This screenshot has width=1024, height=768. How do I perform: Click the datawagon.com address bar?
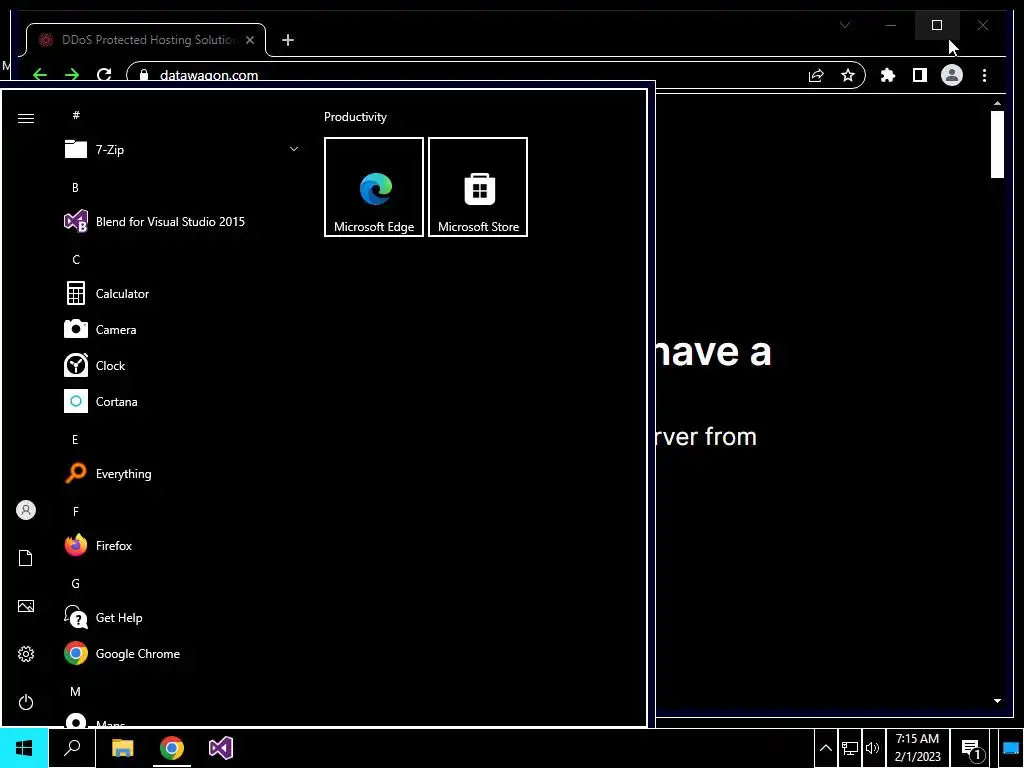coord(470,75)
